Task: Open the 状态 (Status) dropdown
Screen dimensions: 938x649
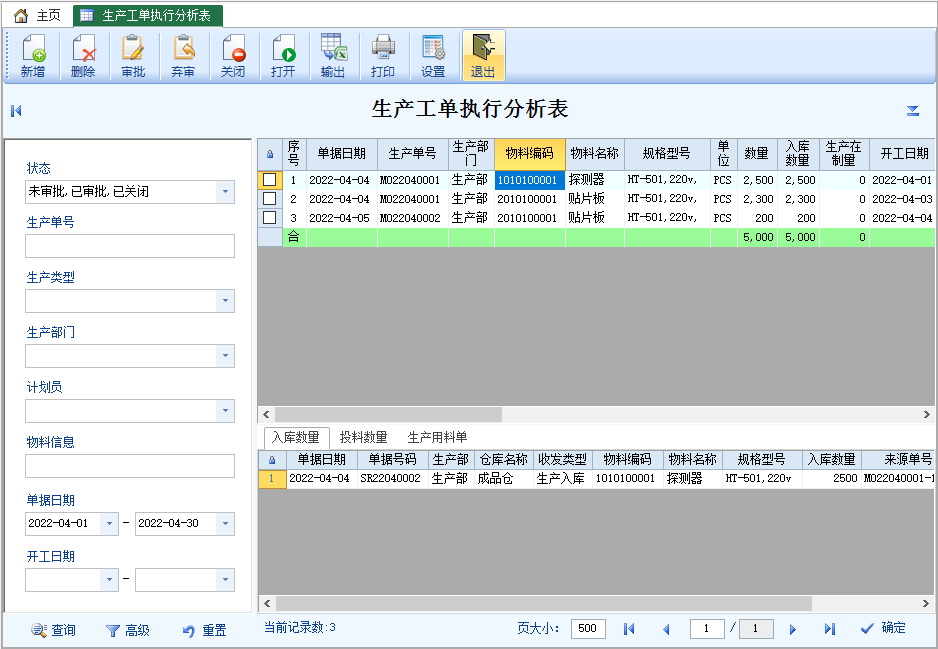Action: pyautogui.click(x=225, y=192)
